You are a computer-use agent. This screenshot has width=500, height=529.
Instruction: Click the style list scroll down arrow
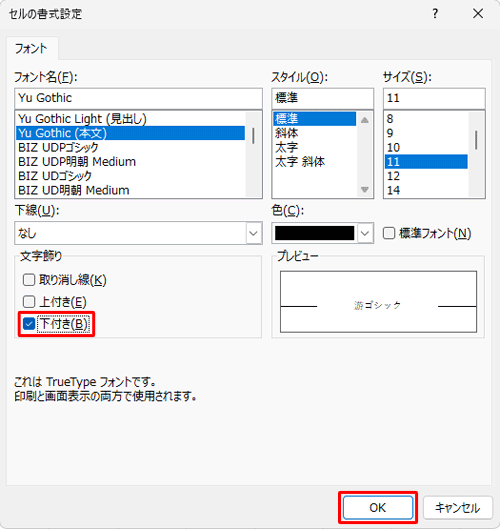click(365, 190)
